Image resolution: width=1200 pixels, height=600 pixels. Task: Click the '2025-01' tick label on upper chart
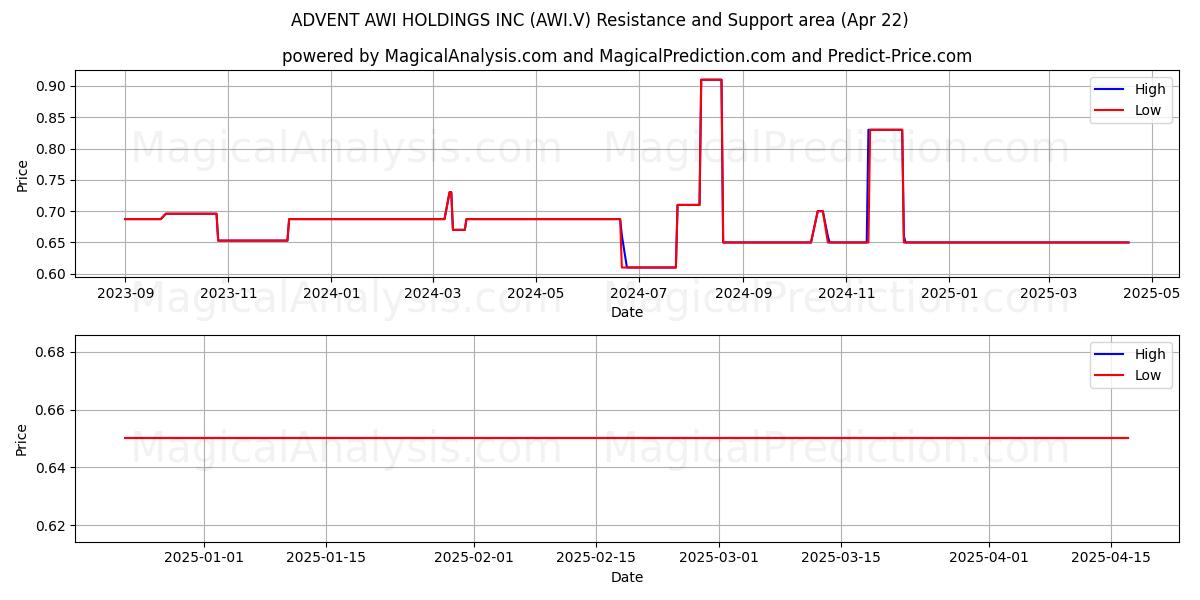[949, 293]
